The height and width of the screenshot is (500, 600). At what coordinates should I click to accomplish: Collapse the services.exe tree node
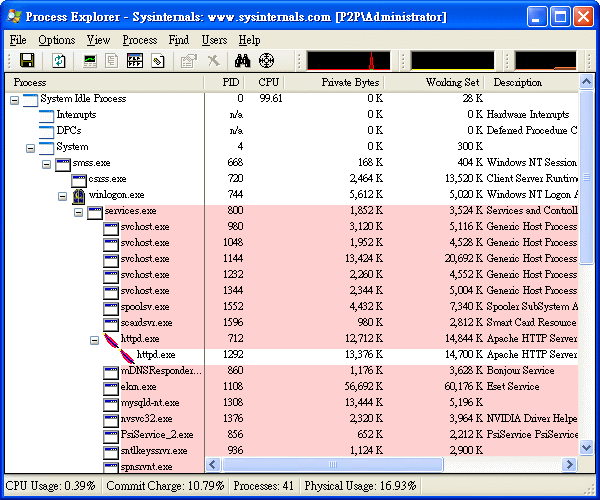coord(79,211)
